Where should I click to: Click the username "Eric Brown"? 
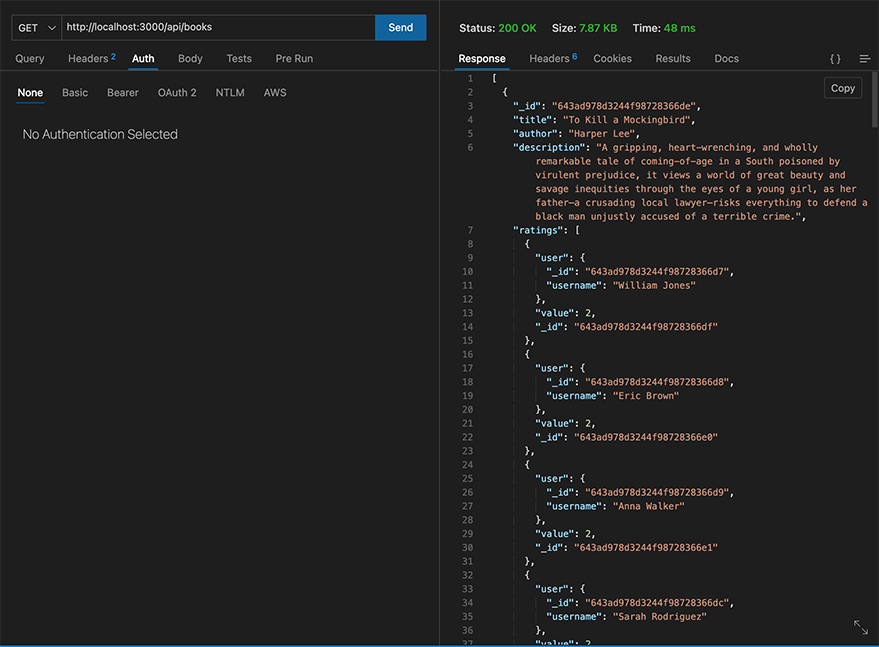coord(646,396)
